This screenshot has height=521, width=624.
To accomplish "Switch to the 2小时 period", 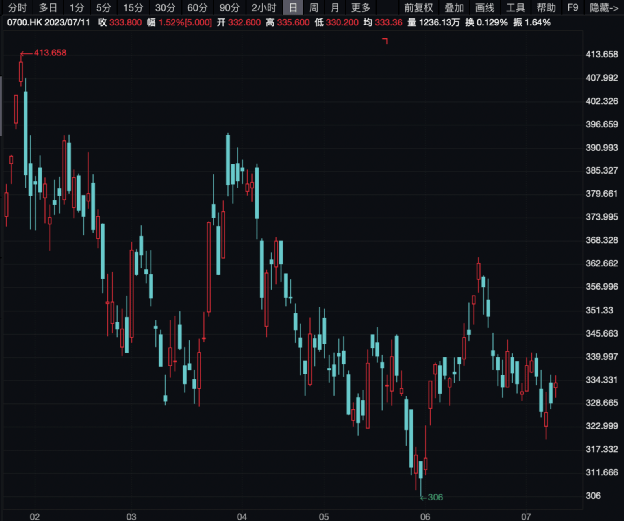I will click(264, 7).
